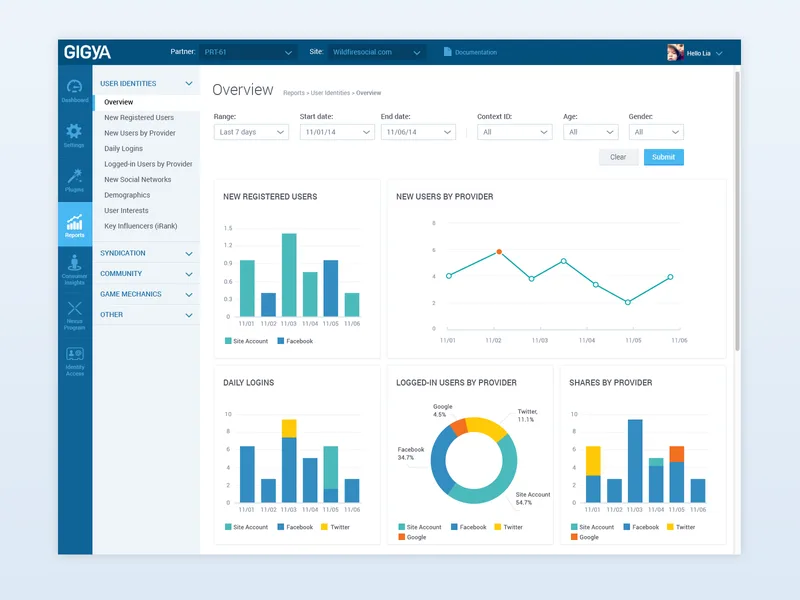Viewport: 800px width, 600px height.
Task: Click the GIGYA logo
Action: tap(87, 52)
